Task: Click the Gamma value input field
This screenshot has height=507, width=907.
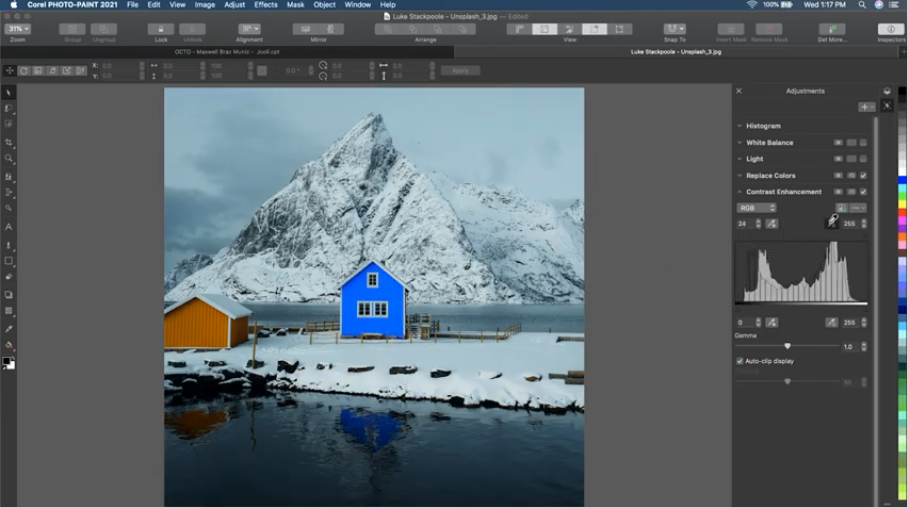Action: (848, 347)
